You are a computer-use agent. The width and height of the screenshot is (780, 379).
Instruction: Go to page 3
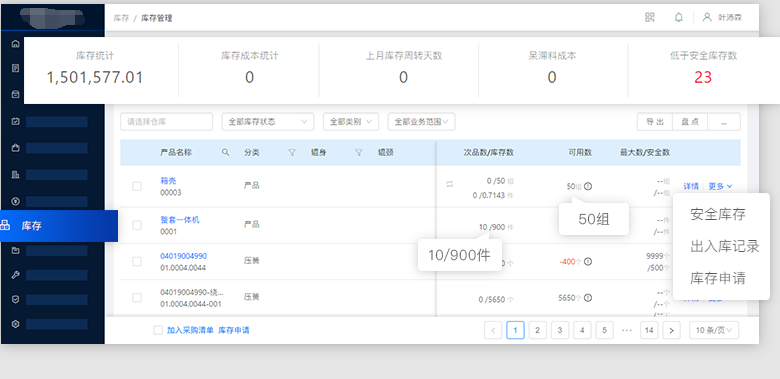[560, 330]
